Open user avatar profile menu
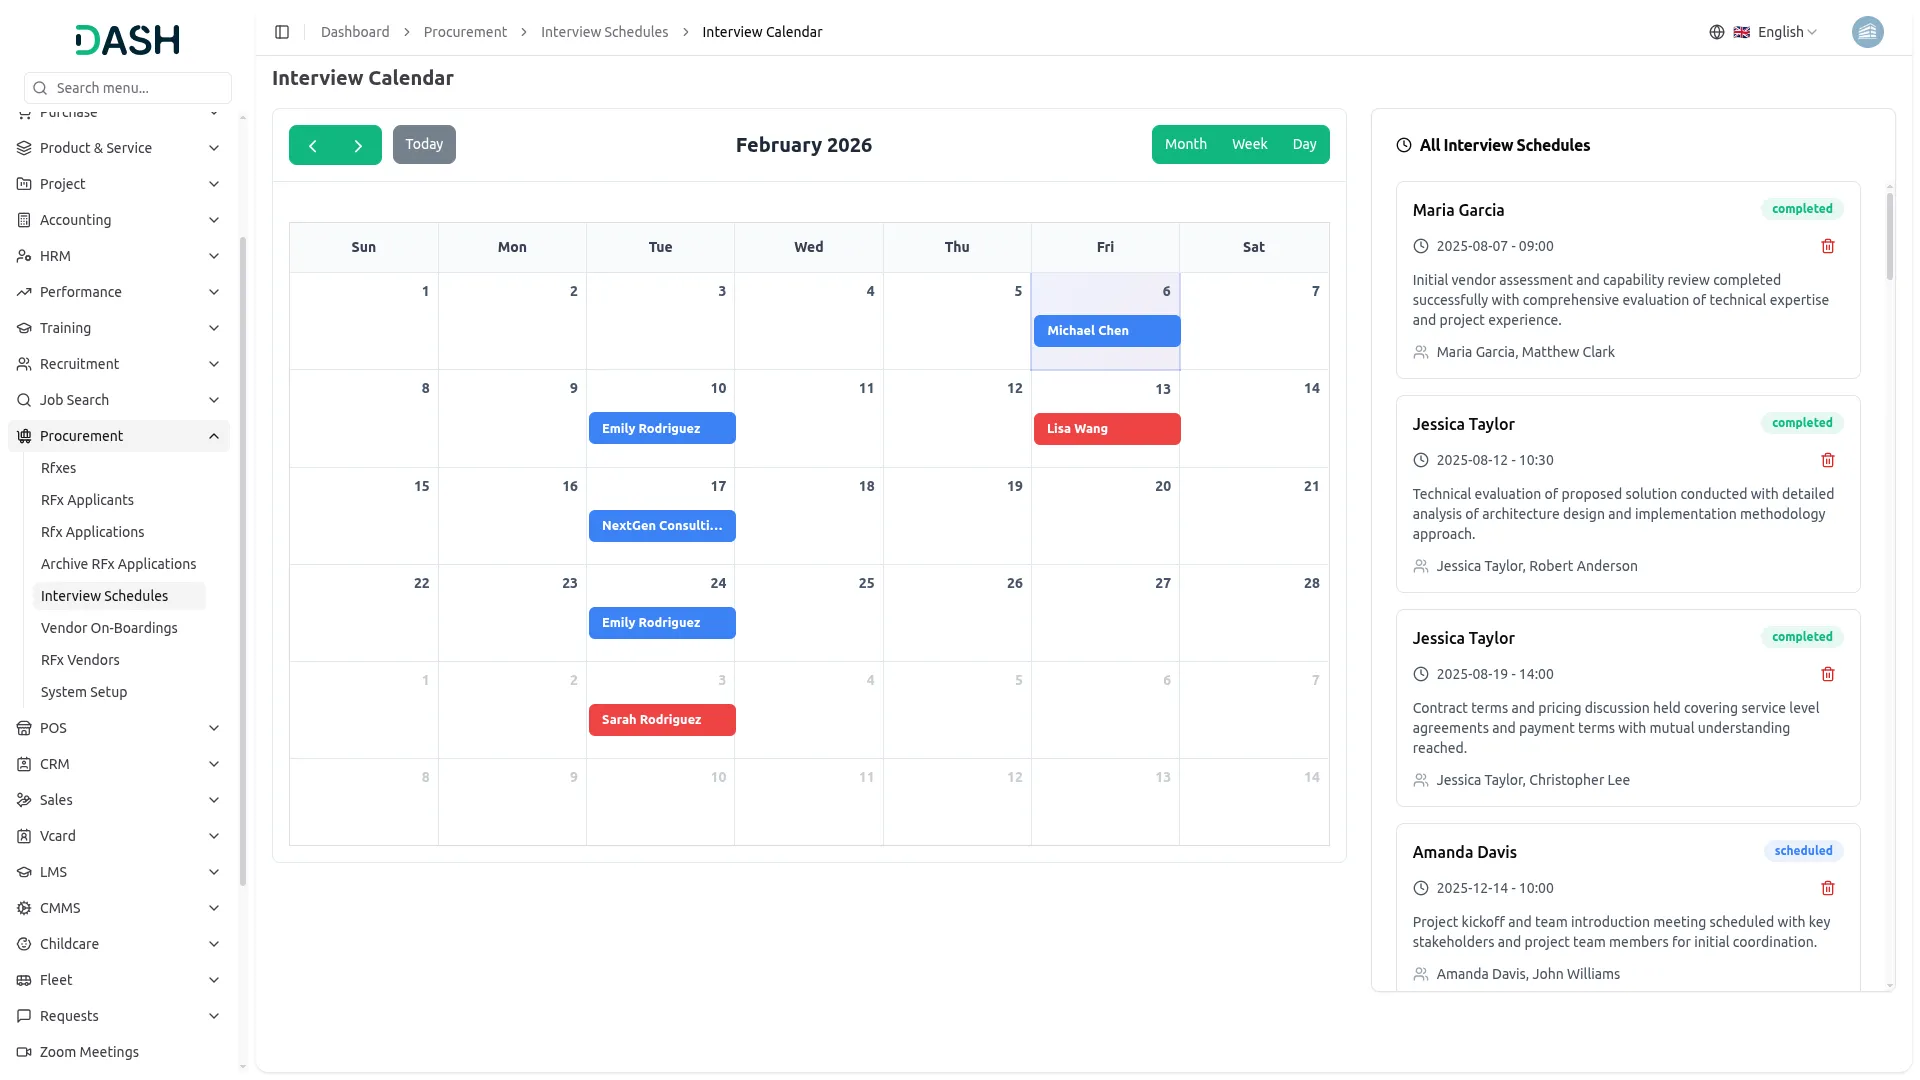 point(1866,32)
